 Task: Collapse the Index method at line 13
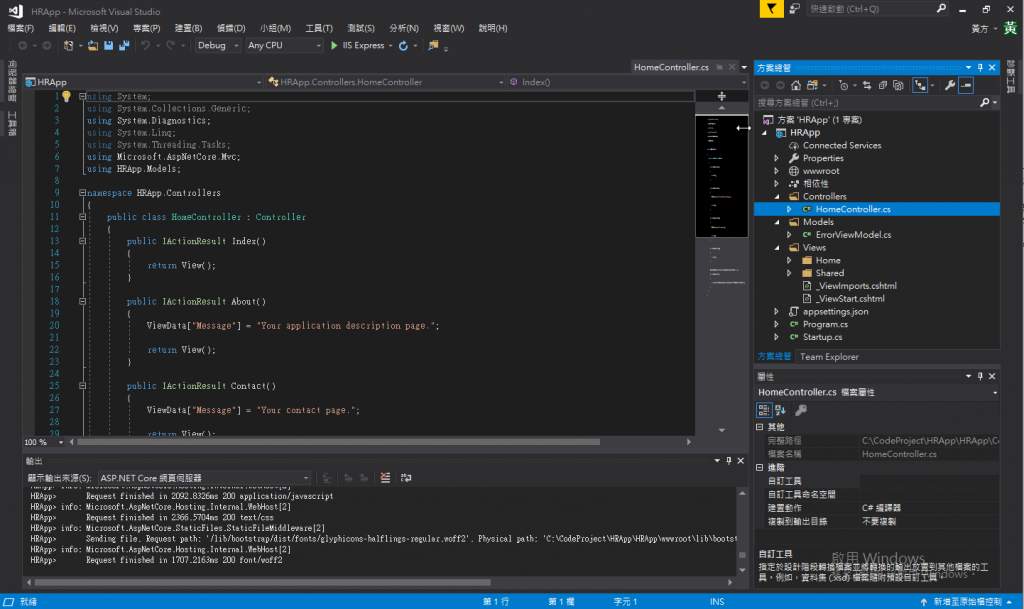click(x=82, y=242)
